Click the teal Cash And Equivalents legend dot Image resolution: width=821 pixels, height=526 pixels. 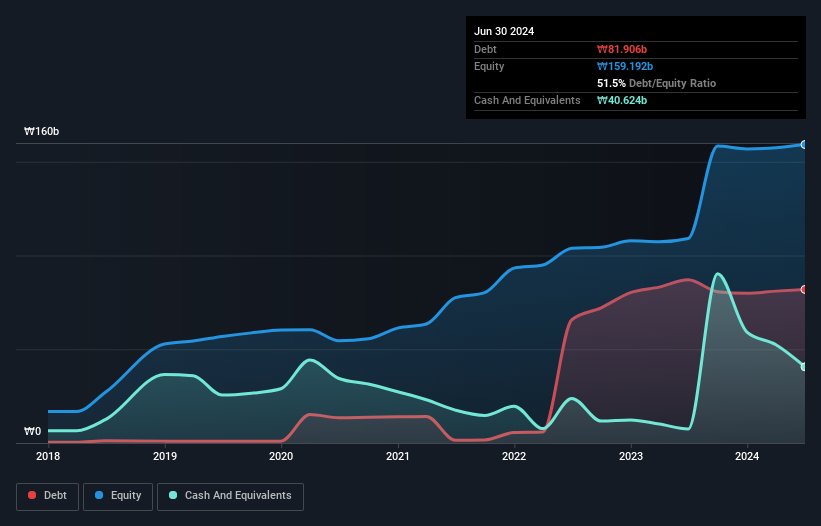click(173, 495)
